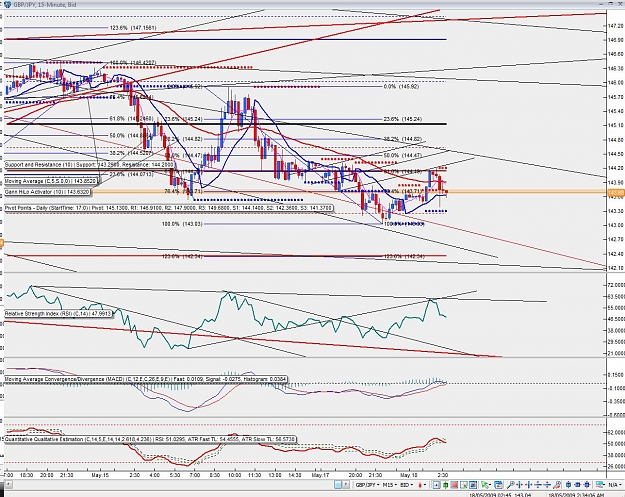Click the reset zoom magnifier with red mark
This screenshot has width=625, height=497.
pos(557,485)
